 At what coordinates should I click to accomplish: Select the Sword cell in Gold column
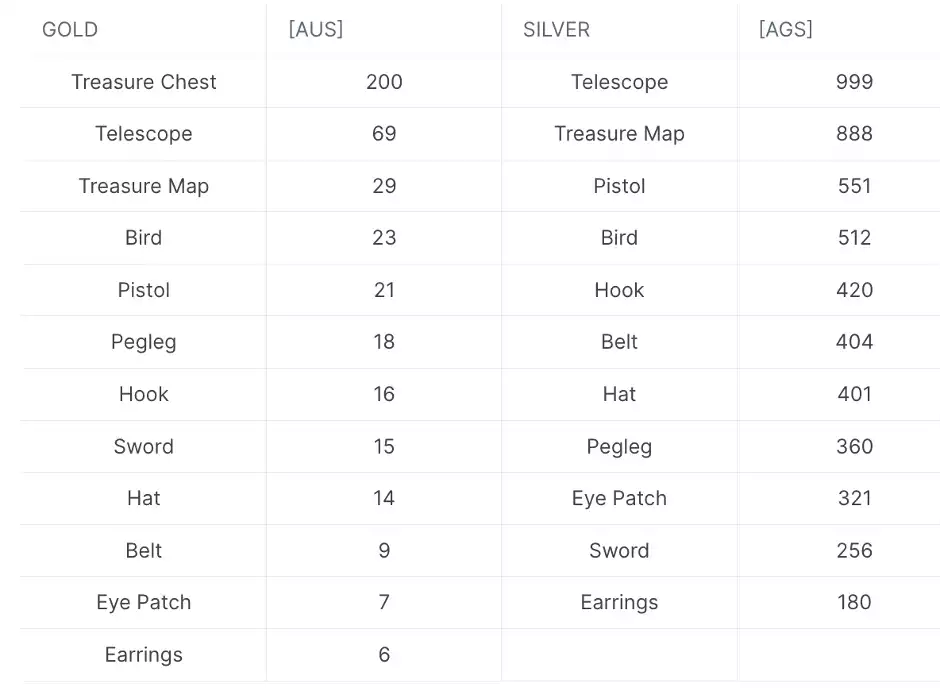143,446
